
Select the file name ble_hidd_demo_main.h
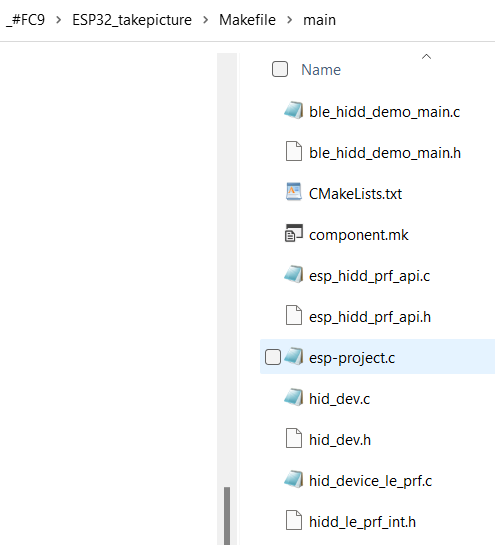[x=385, y=153]
